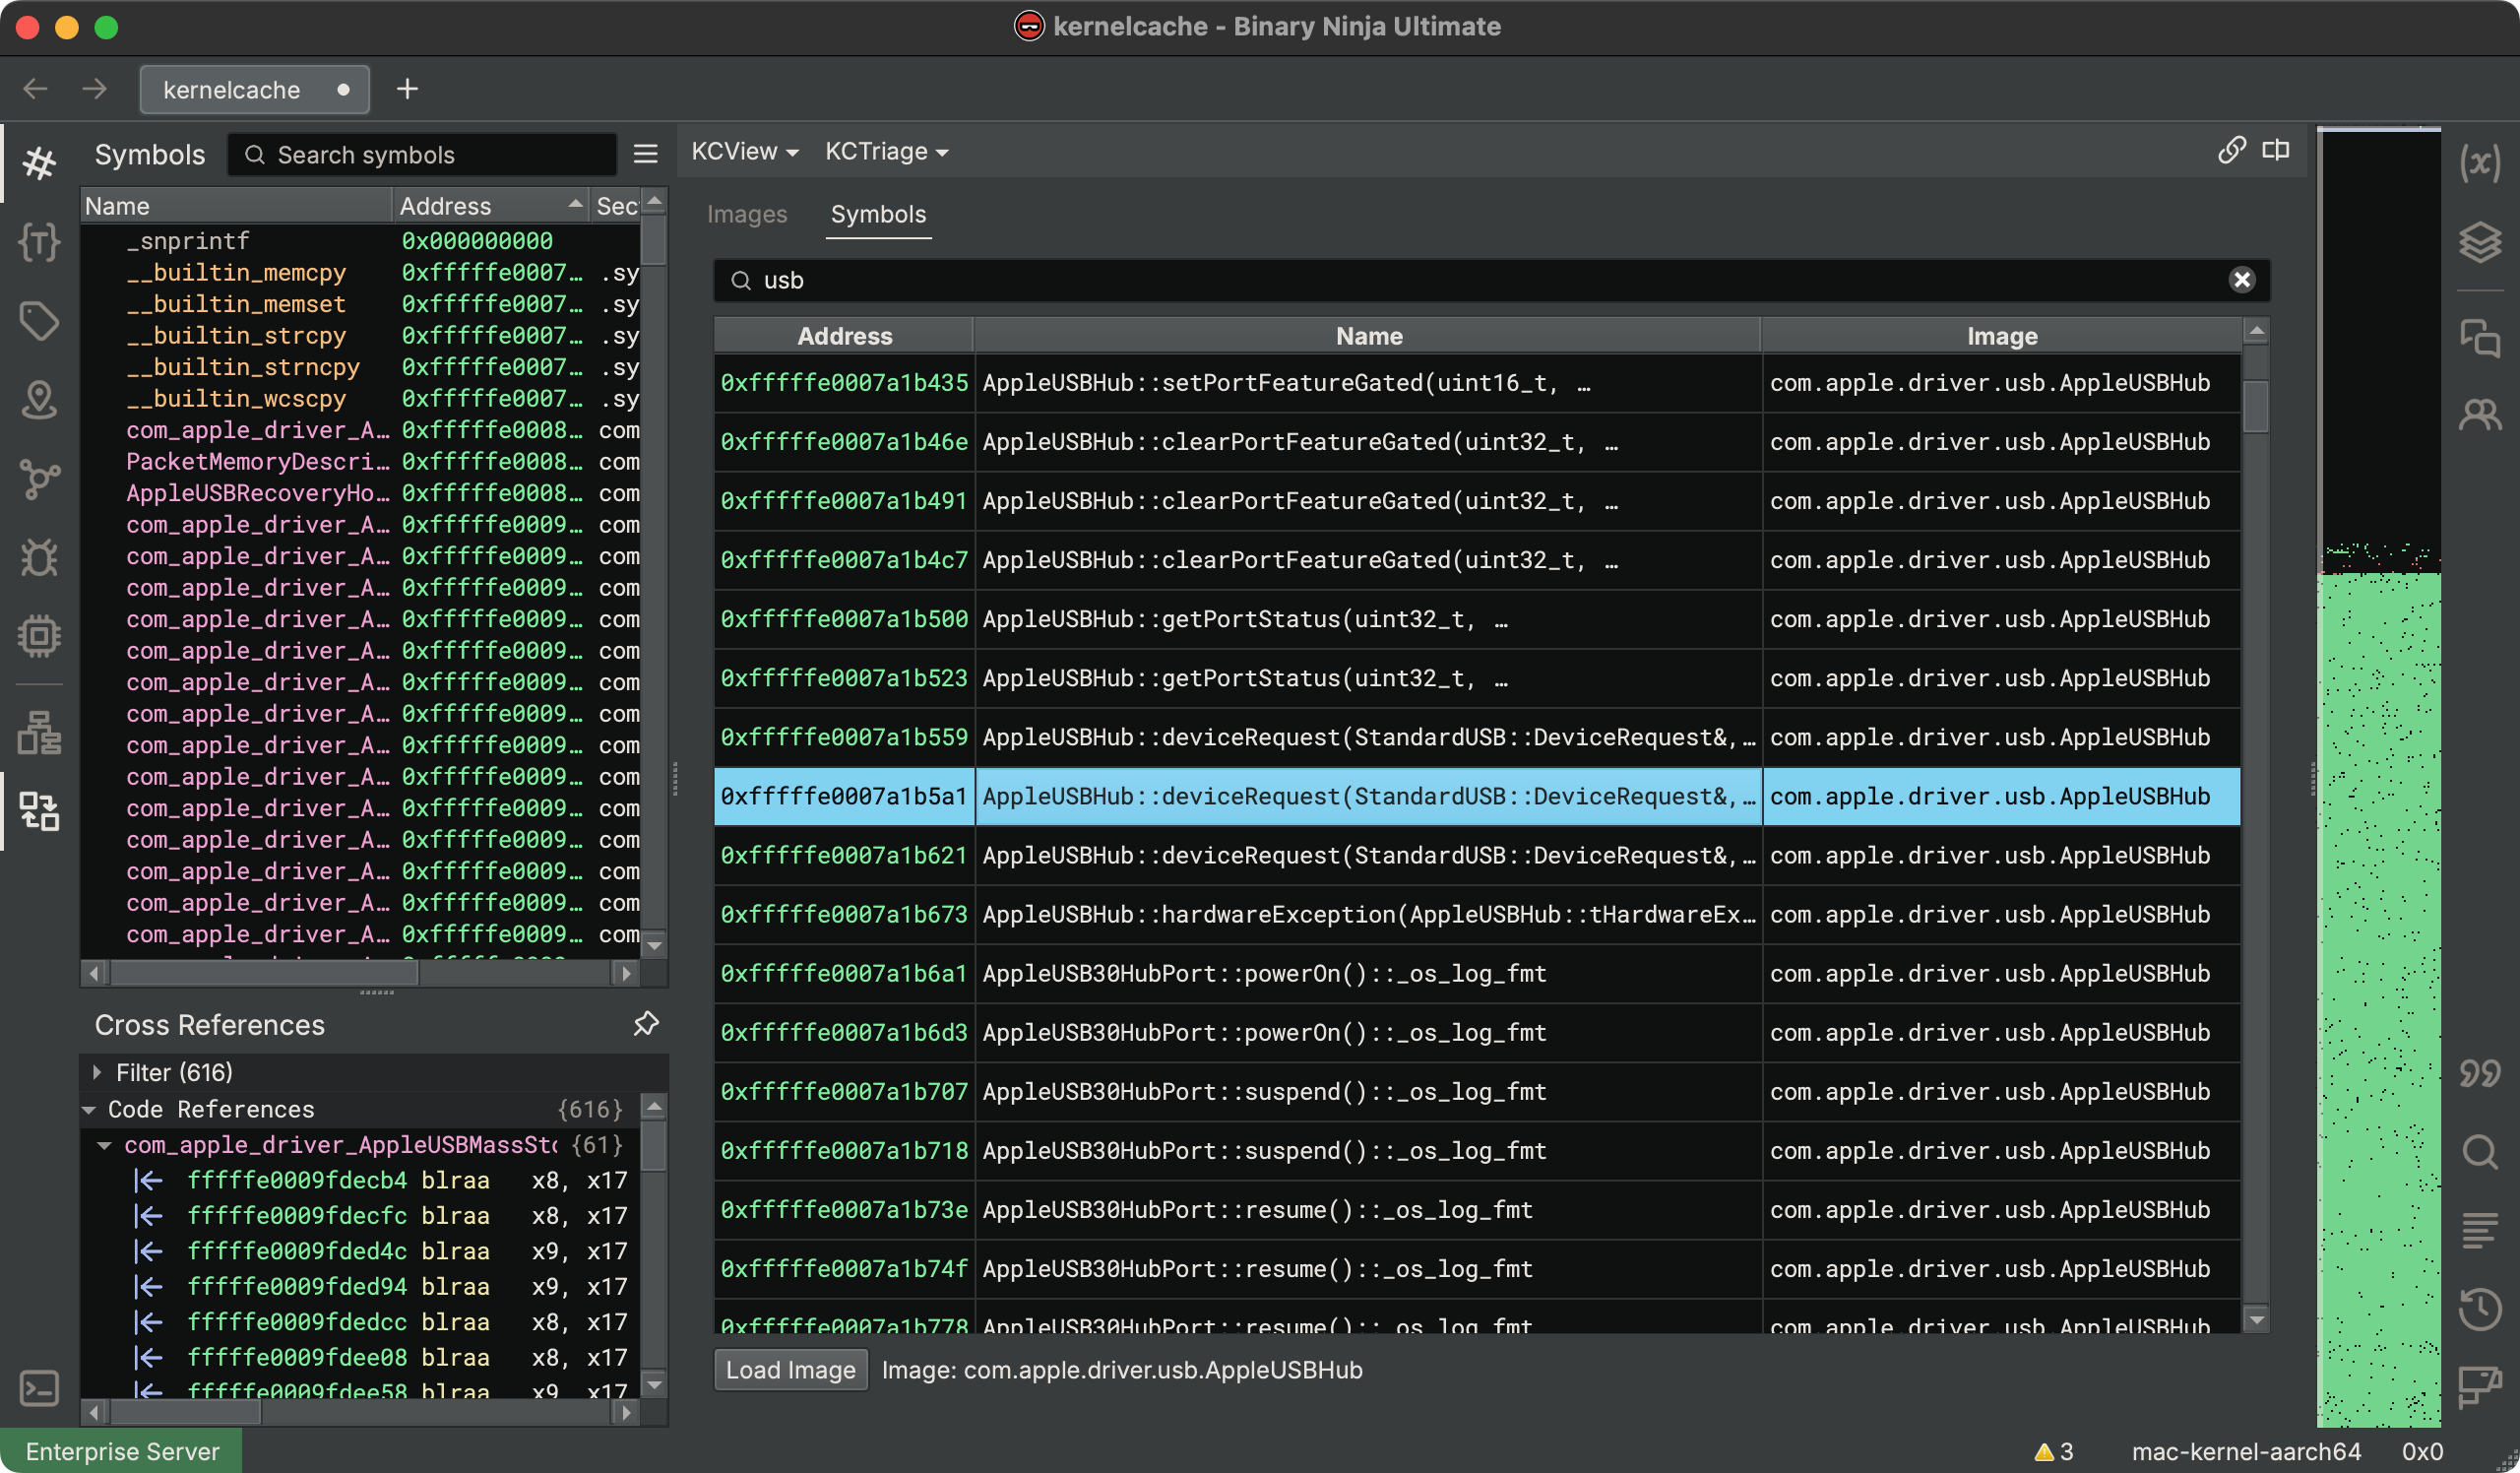The image size is (2520, 1473).
Task: Click the Address column header in triage table
Action: tap(844, 336)
